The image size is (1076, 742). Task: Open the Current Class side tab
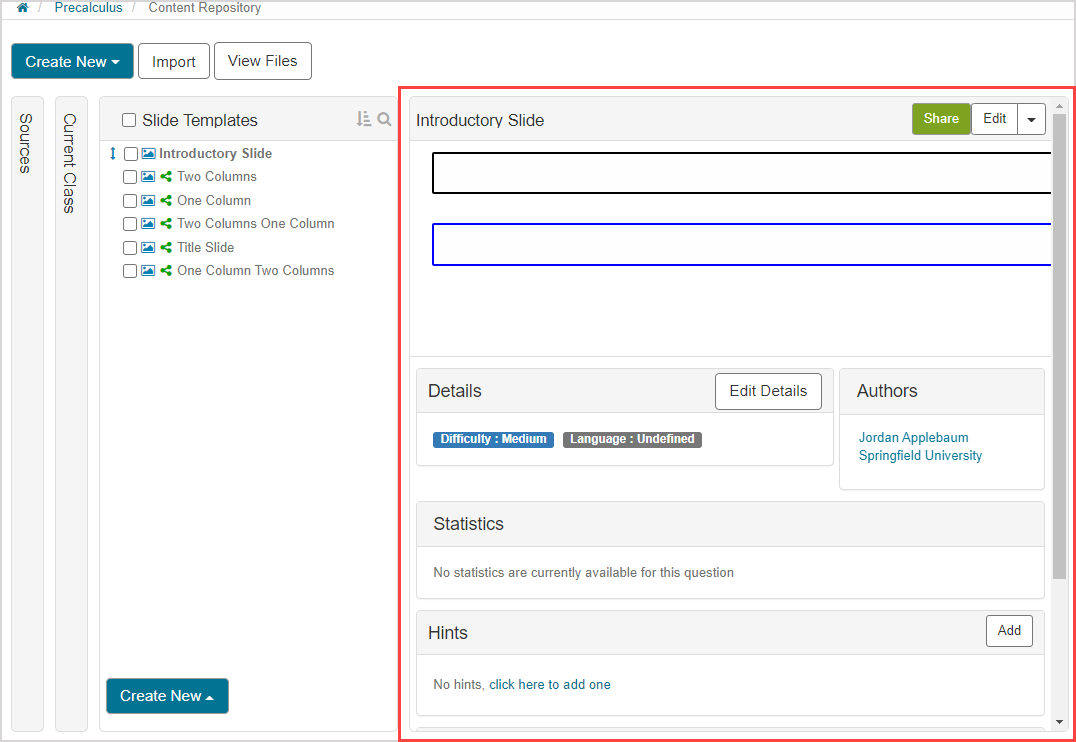pyautogui.click(x=70, y=163)
